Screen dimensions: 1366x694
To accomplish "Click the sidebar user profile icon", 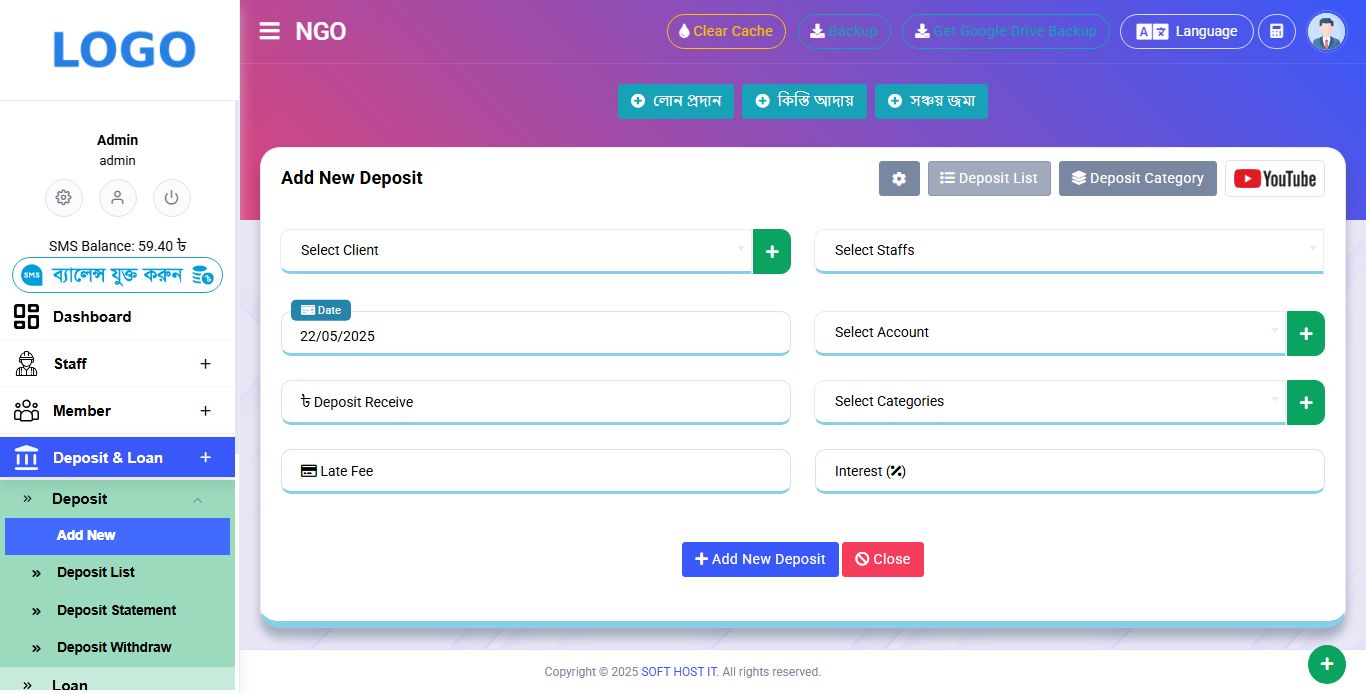I will [x=118, y=197].
